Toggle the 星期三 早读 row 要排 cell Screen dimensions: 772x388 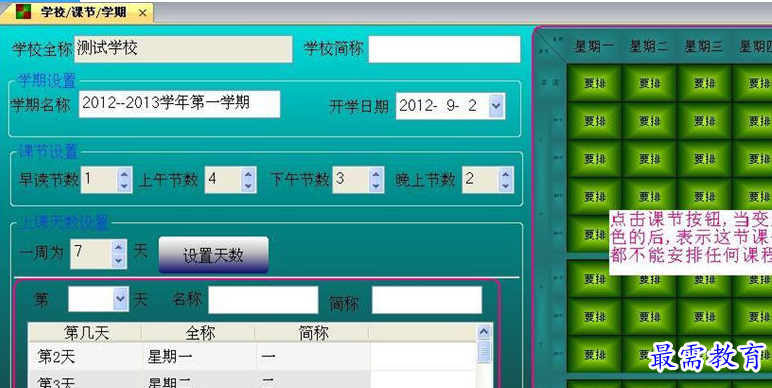(x=704, y=83)
